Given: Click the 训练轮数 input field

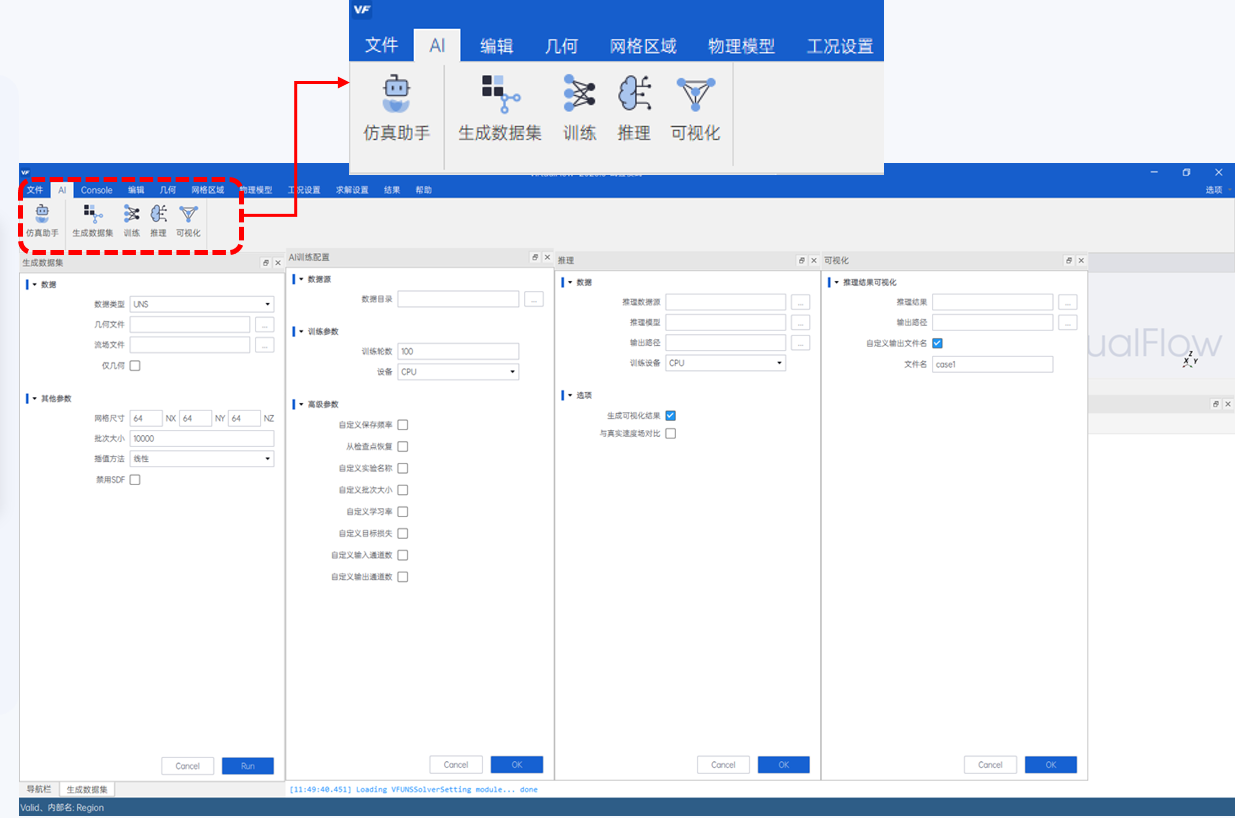Looking at the screenshot, I should pos(458,351).
